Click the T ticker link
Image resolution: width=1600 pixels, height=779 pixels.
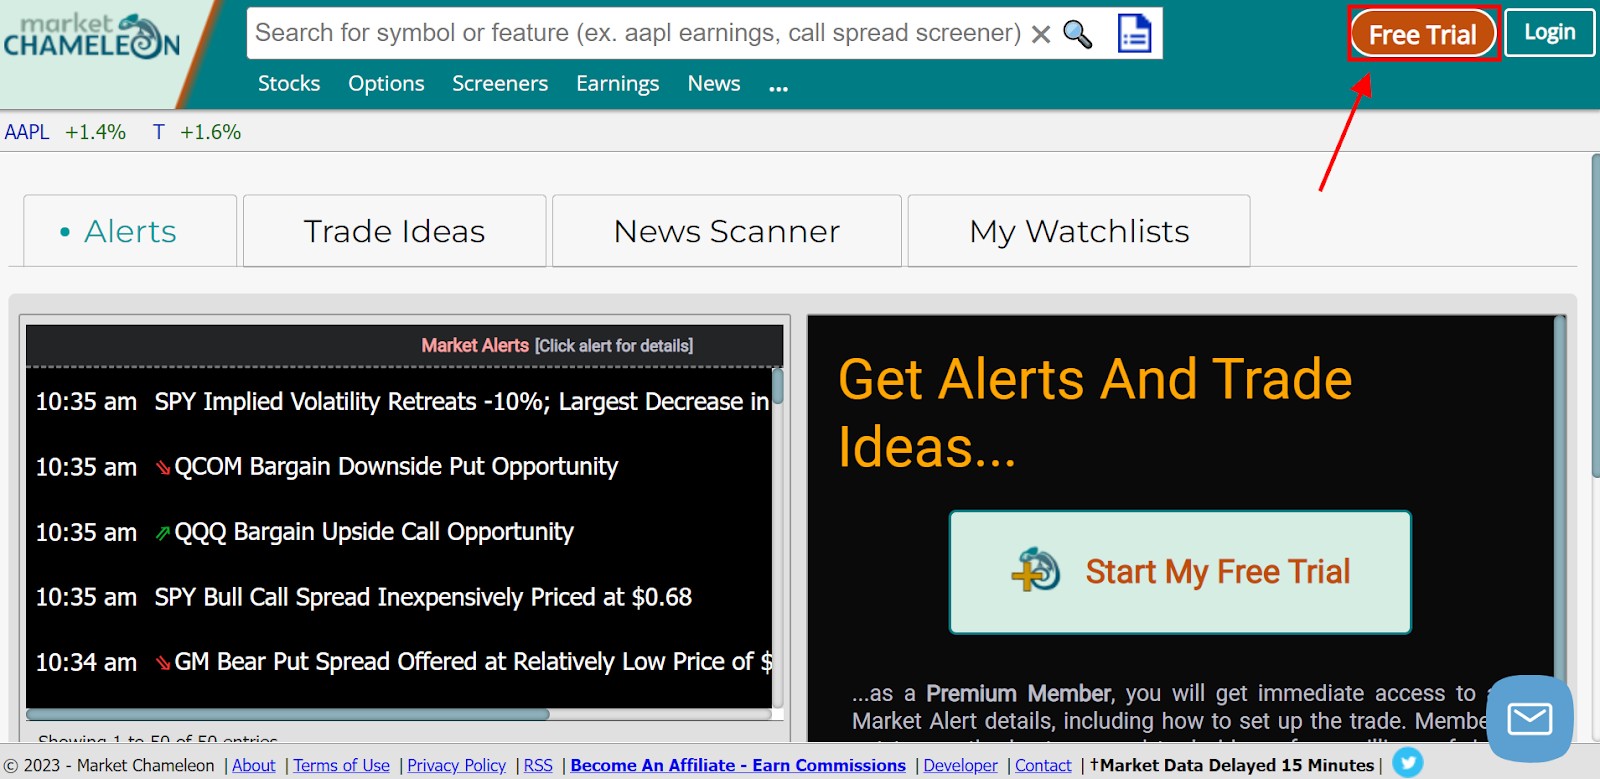(x=158, y=132)
